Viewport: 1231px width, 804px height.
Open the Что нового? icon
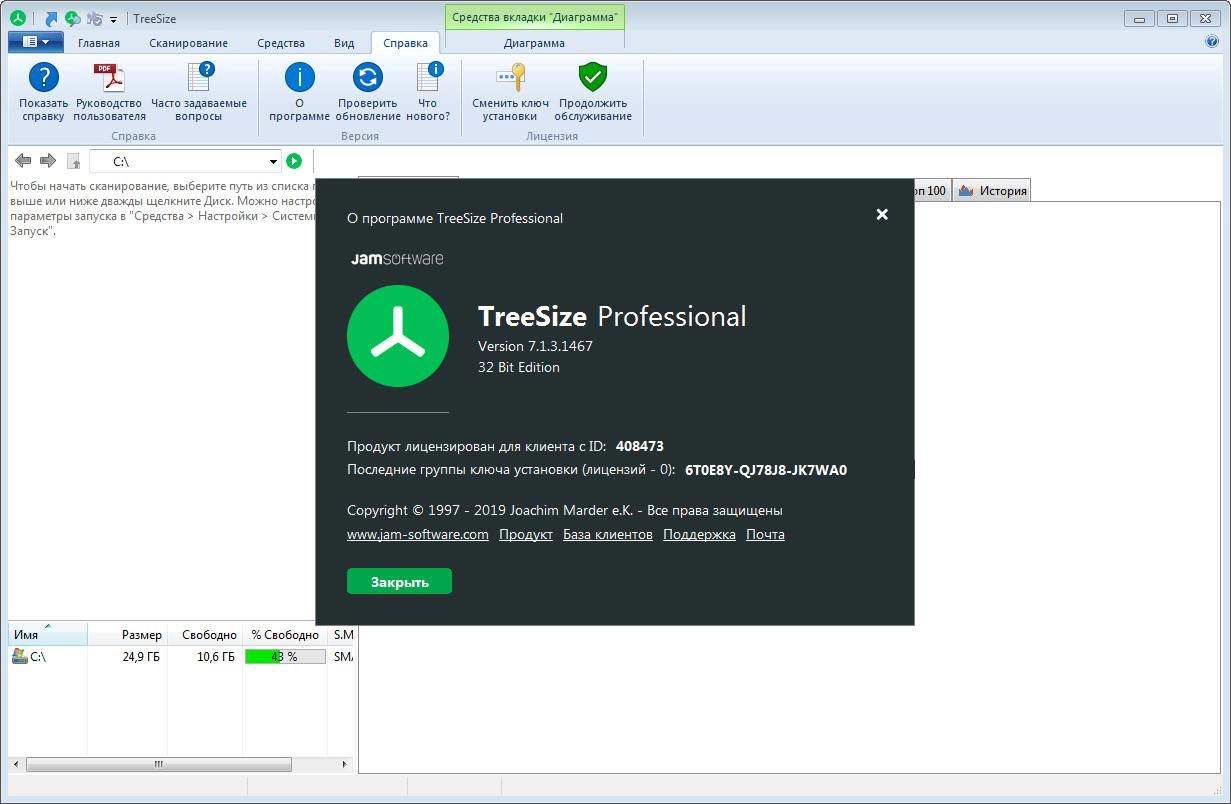tap(428, 77)
